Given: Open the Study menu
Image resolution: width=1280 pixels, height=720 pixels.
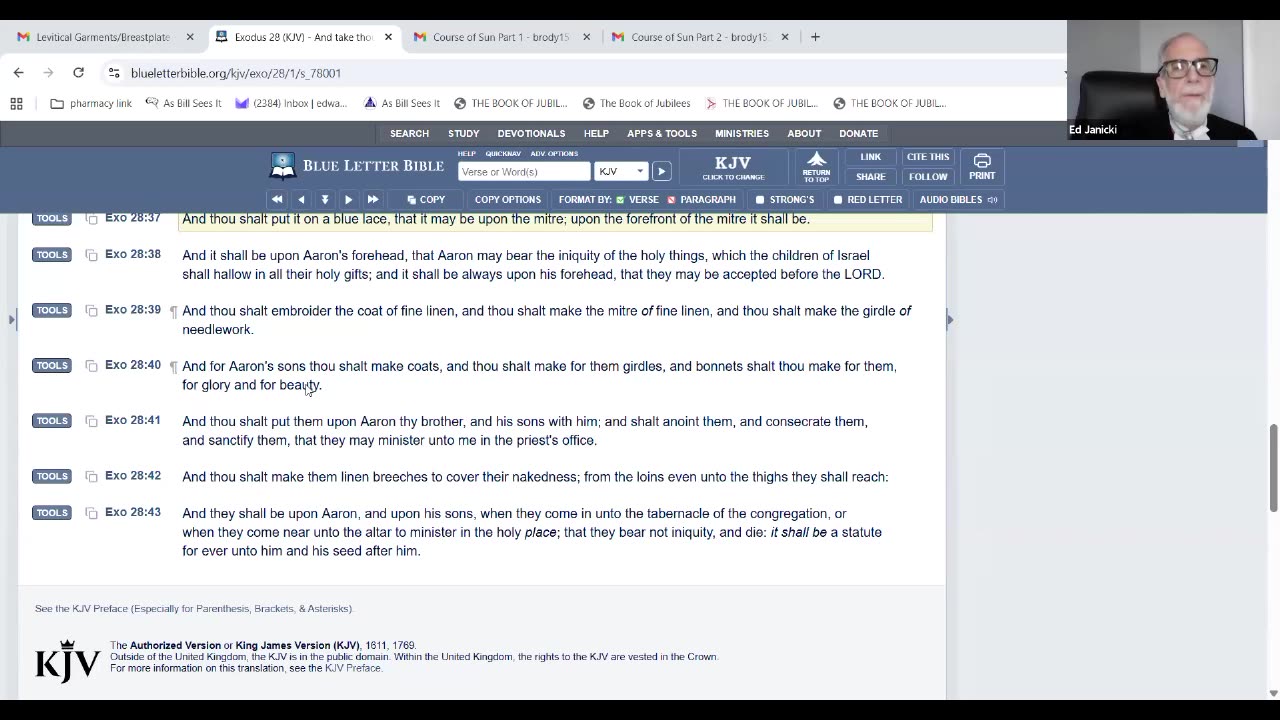Looking at the screenshot, I should coord(463,133).
